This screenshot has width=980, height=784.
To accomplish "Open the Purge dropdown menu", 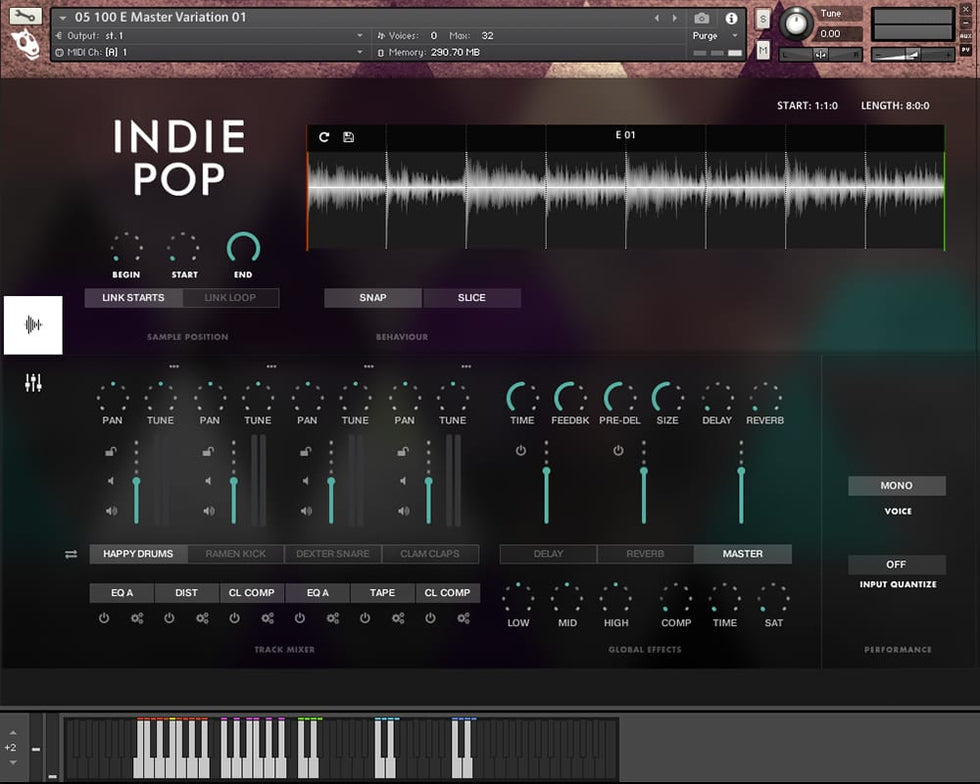I will click(712, 36).
